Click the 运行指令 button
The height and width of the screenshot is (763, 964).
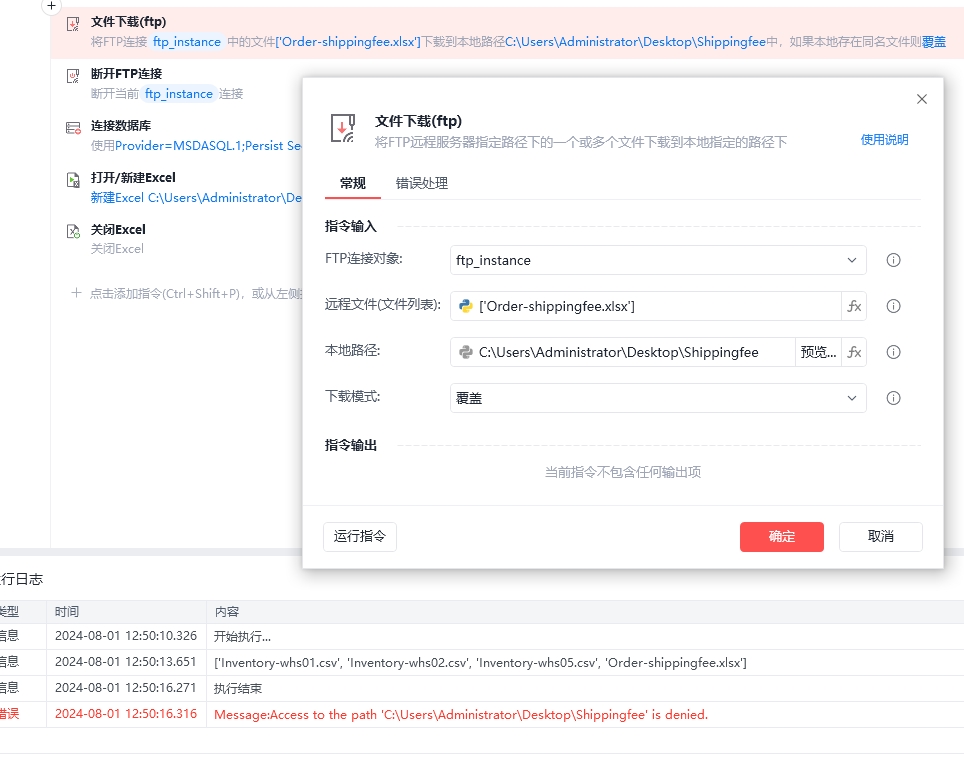tap(360, 537)
